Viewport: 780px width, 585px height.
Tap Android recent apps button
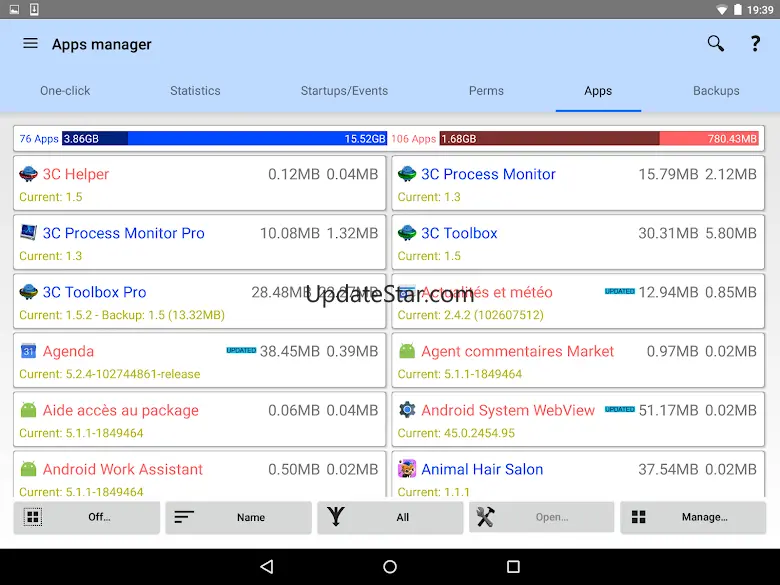point(513,567)
